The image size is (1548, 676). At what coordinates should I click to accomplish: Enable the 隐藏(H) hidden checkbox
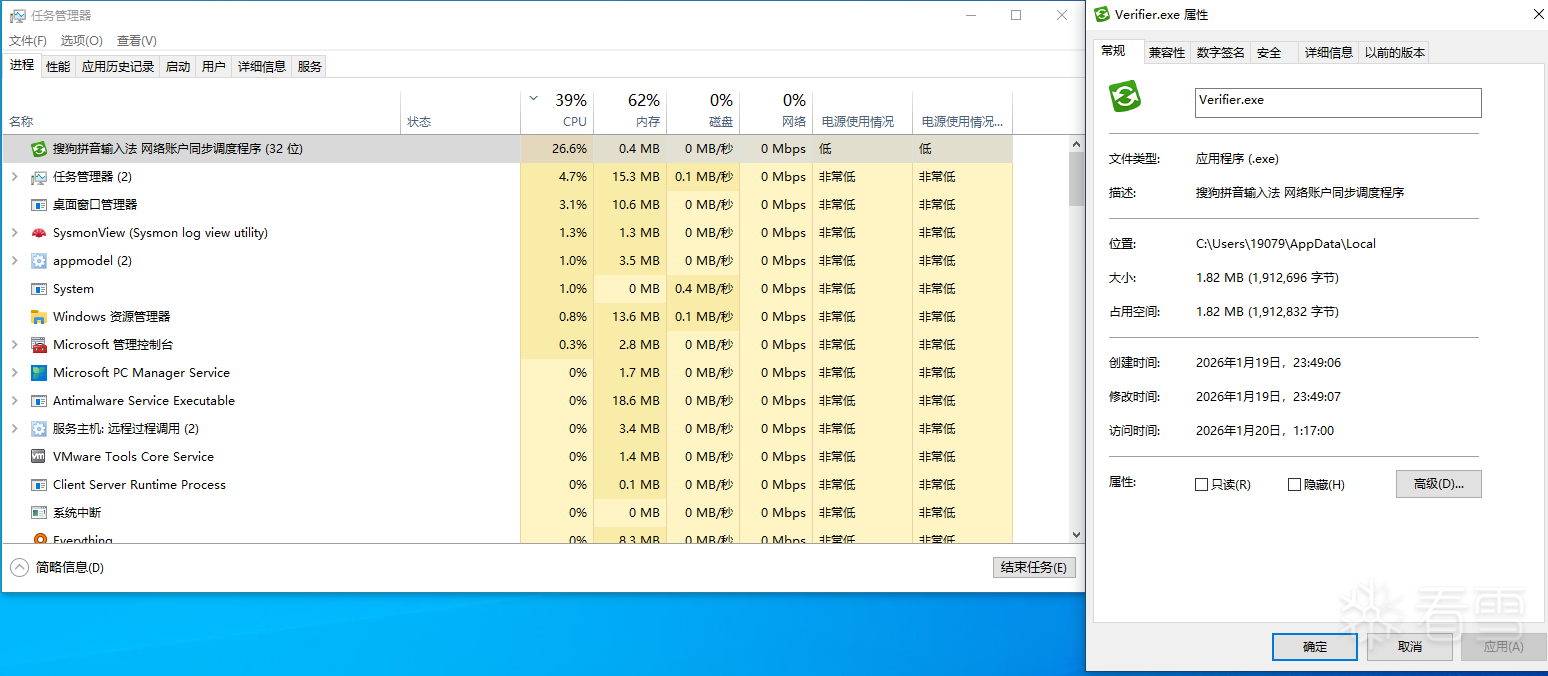(1295, 485)
